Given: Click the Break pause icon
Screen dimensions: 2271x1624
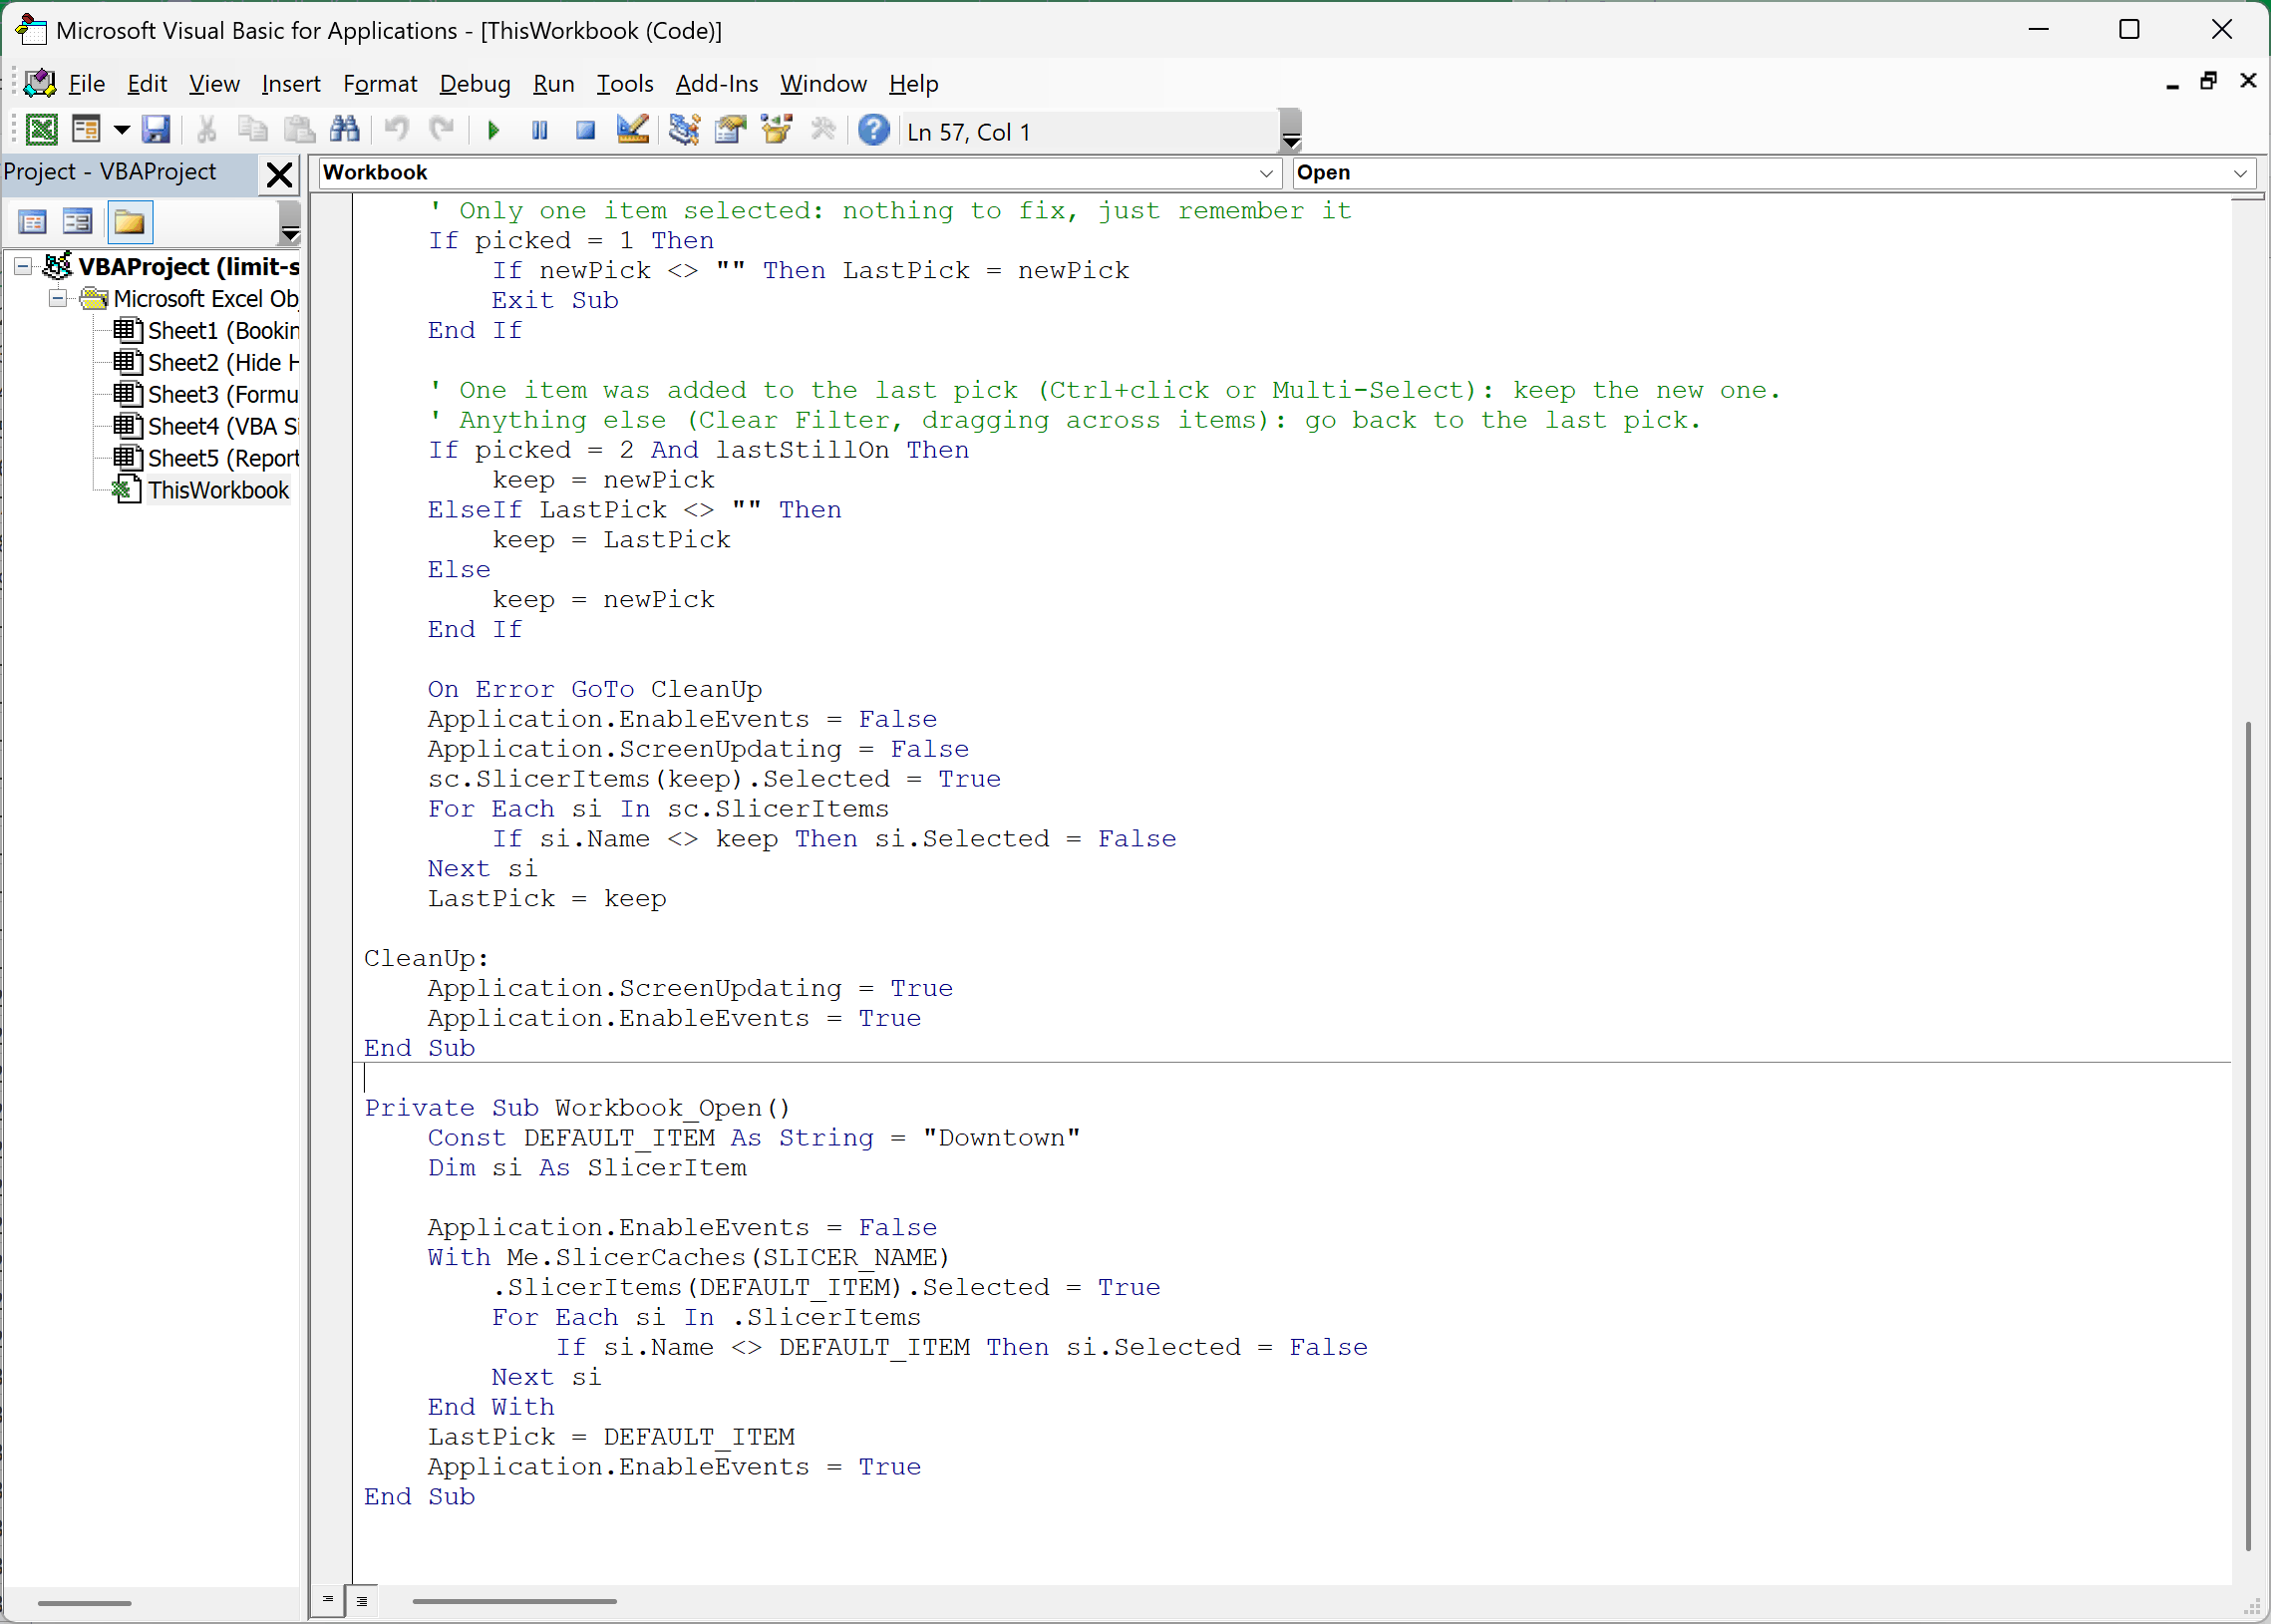Looking at the screenshot, I should pos(539,130).
